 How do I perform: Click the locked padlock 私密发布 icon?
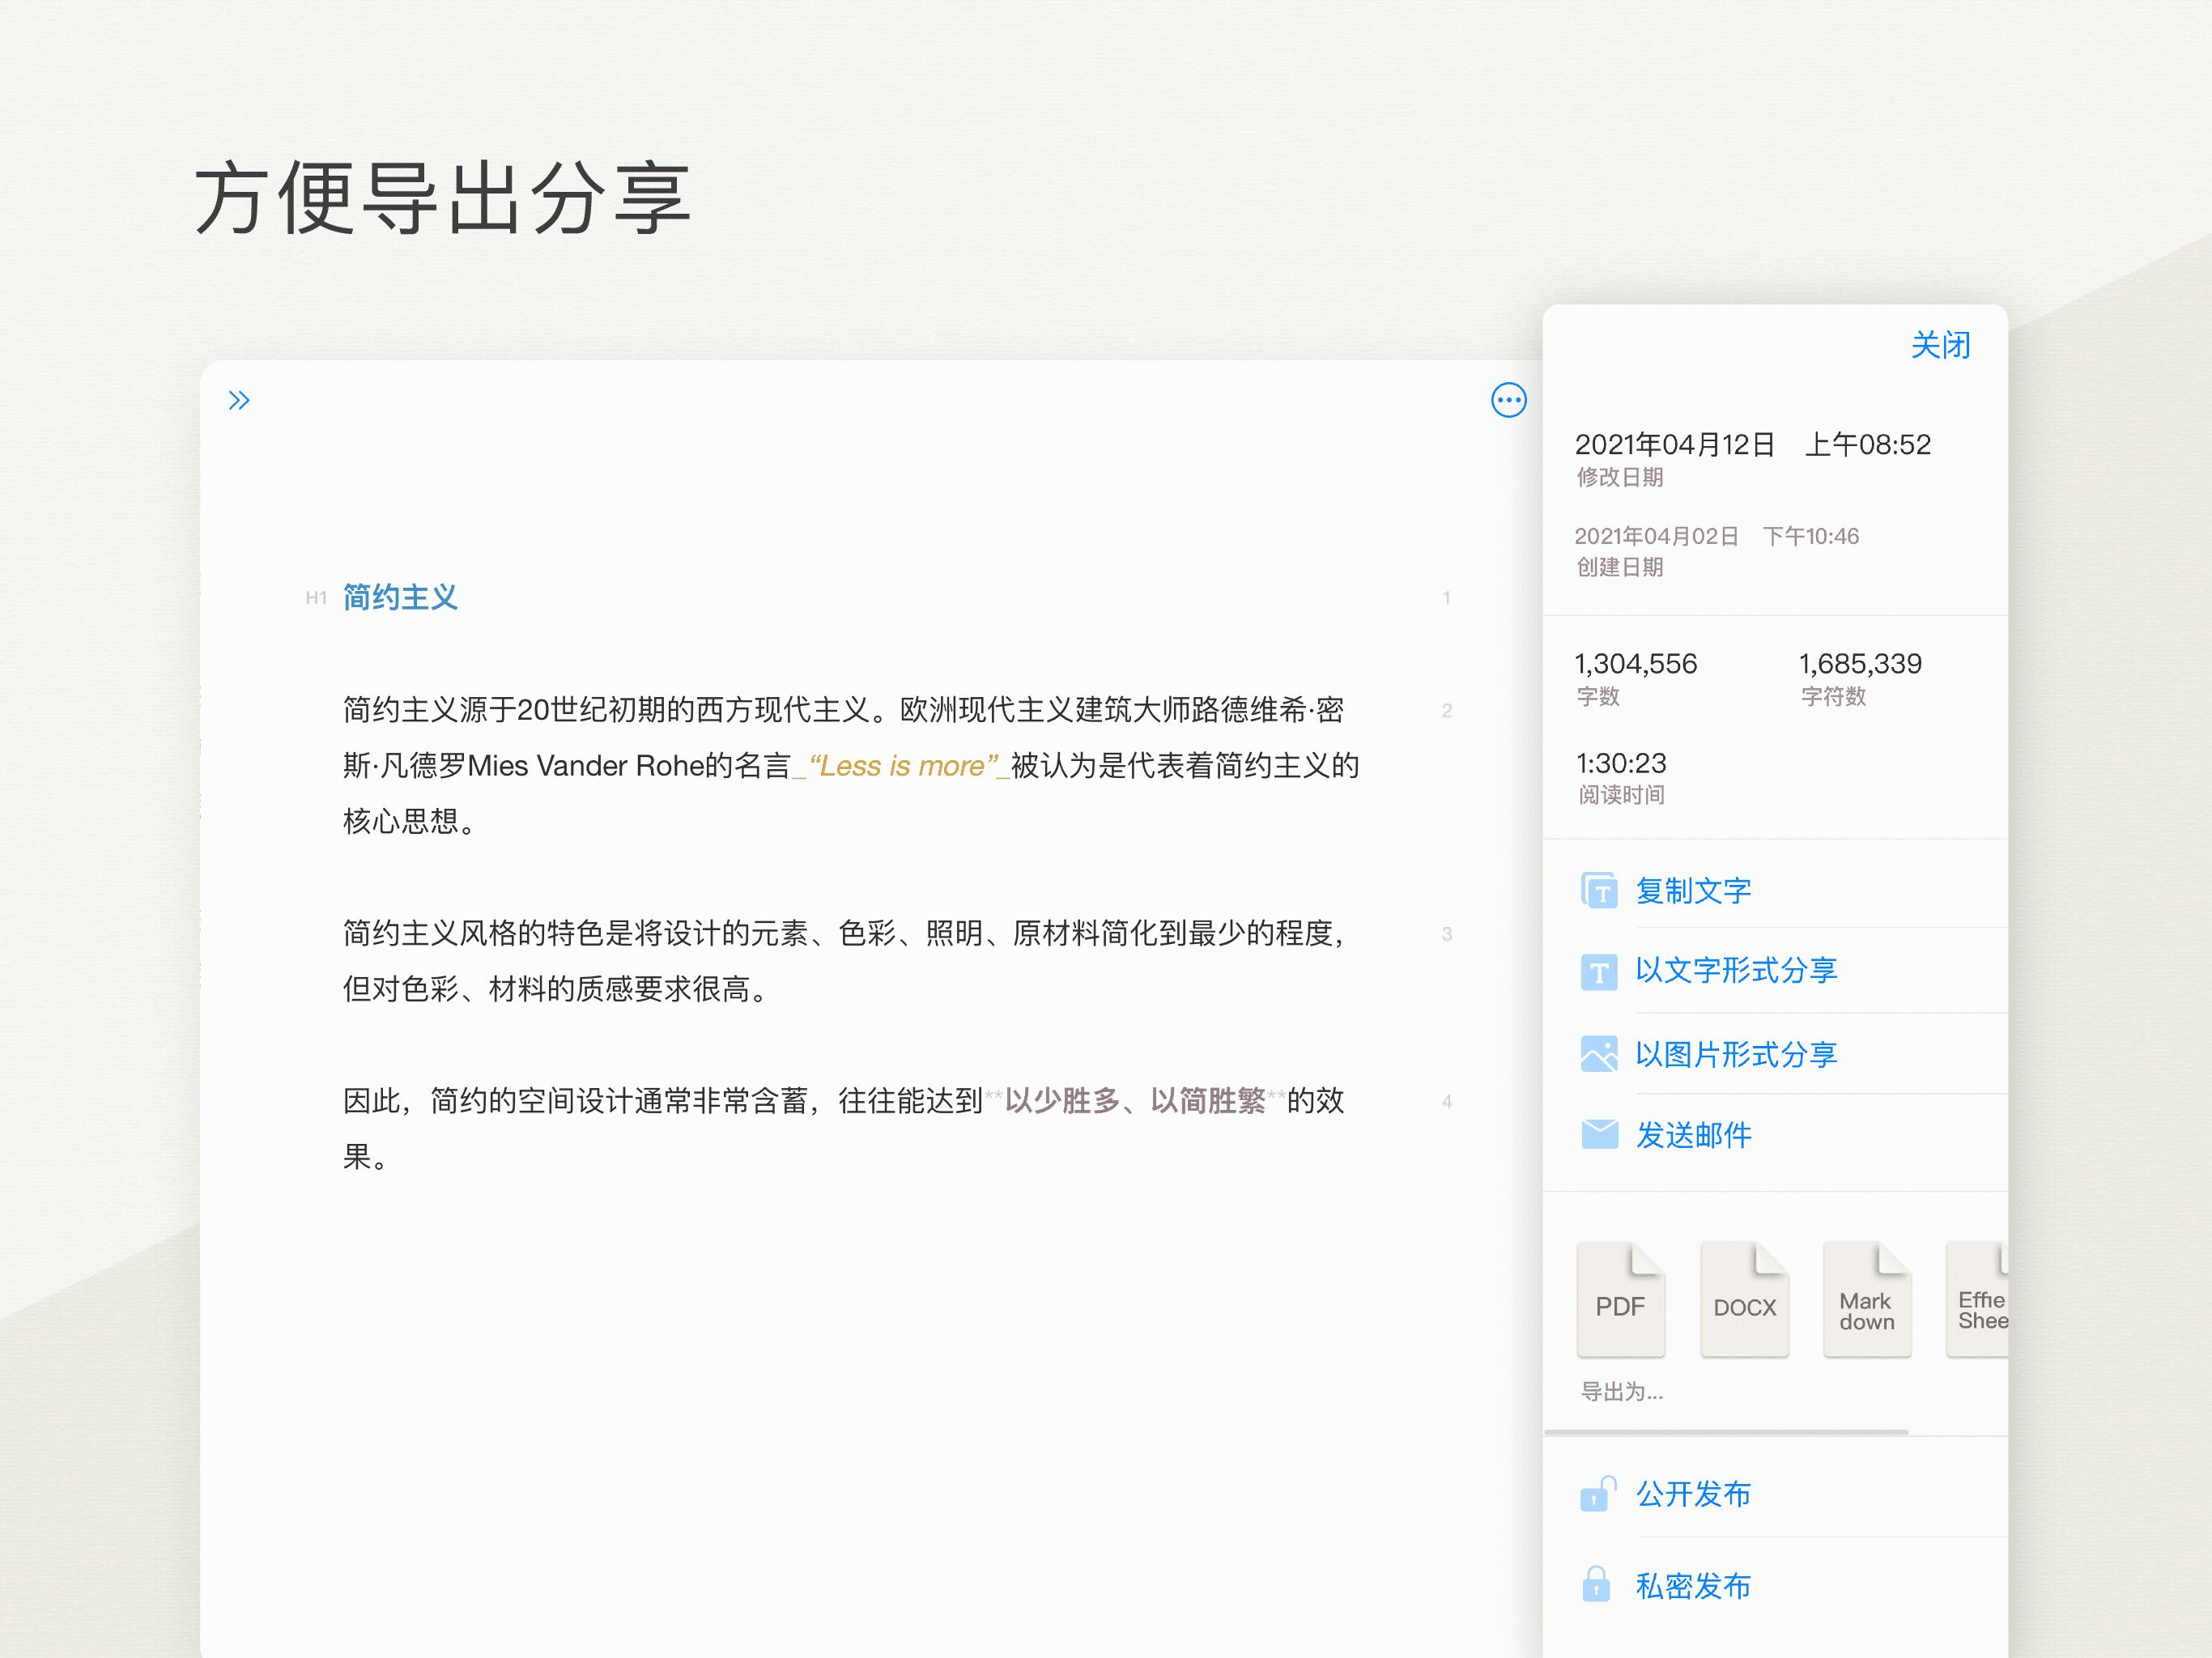point(1597,1586)
